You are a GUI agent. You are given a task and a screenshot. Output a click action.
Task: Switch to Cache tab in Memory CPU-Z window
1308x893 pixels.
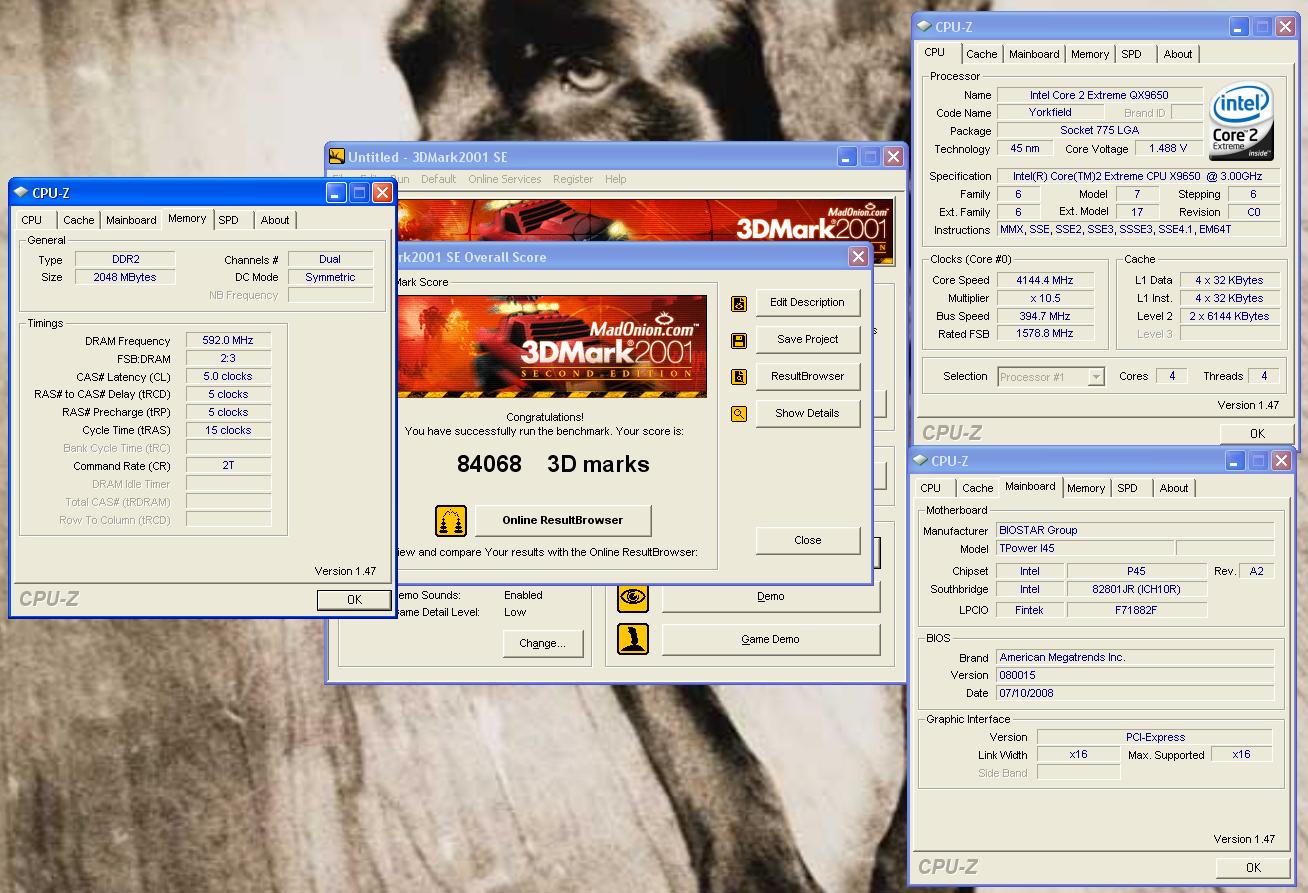79,220
